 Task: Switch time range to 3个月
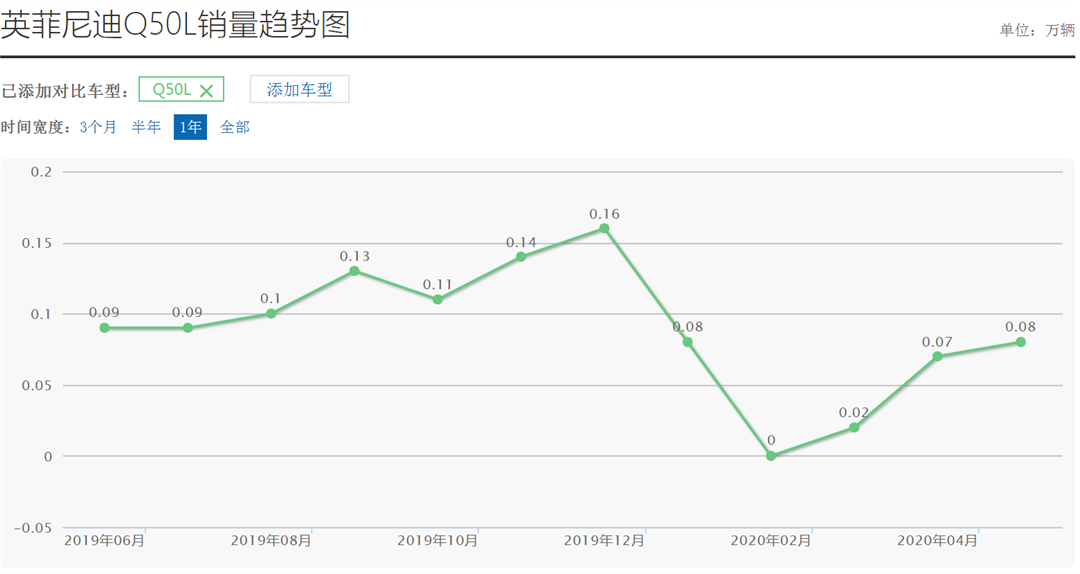(98, 127)
